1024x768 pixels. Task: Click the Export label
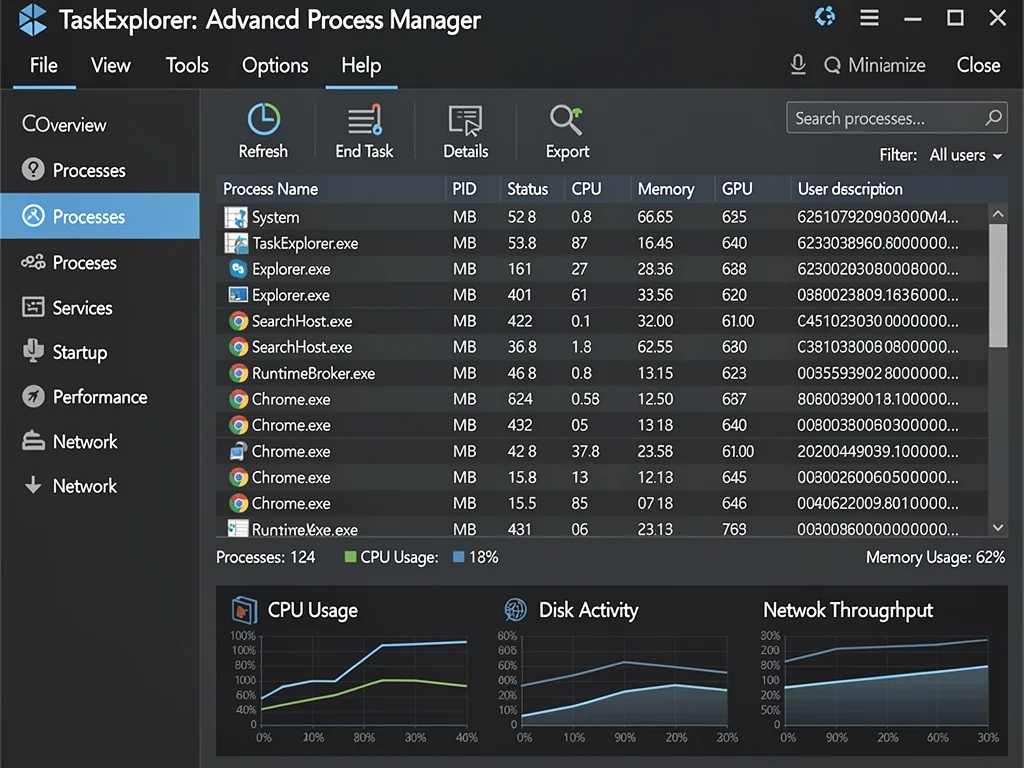click(568, 152)
